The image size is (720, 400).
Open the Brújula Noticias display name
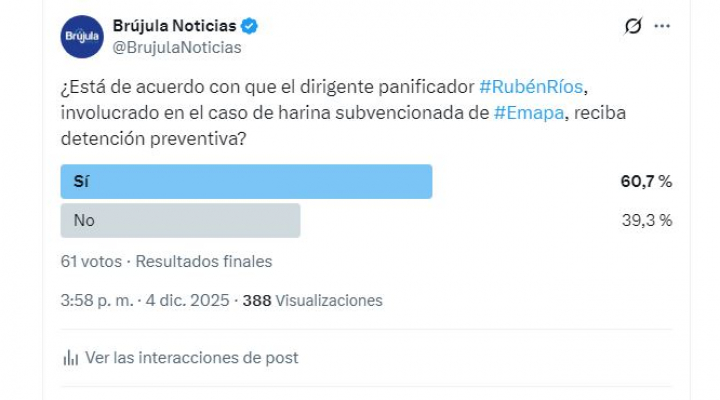[174, 26]
